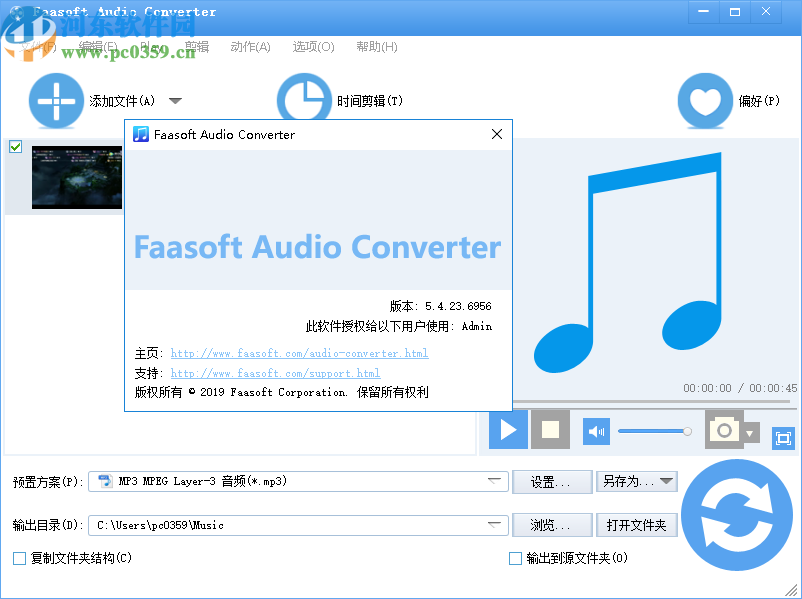Click the video thumbnail in file list
The width and height of the screenshot is (802, 599).
point(77,177)
